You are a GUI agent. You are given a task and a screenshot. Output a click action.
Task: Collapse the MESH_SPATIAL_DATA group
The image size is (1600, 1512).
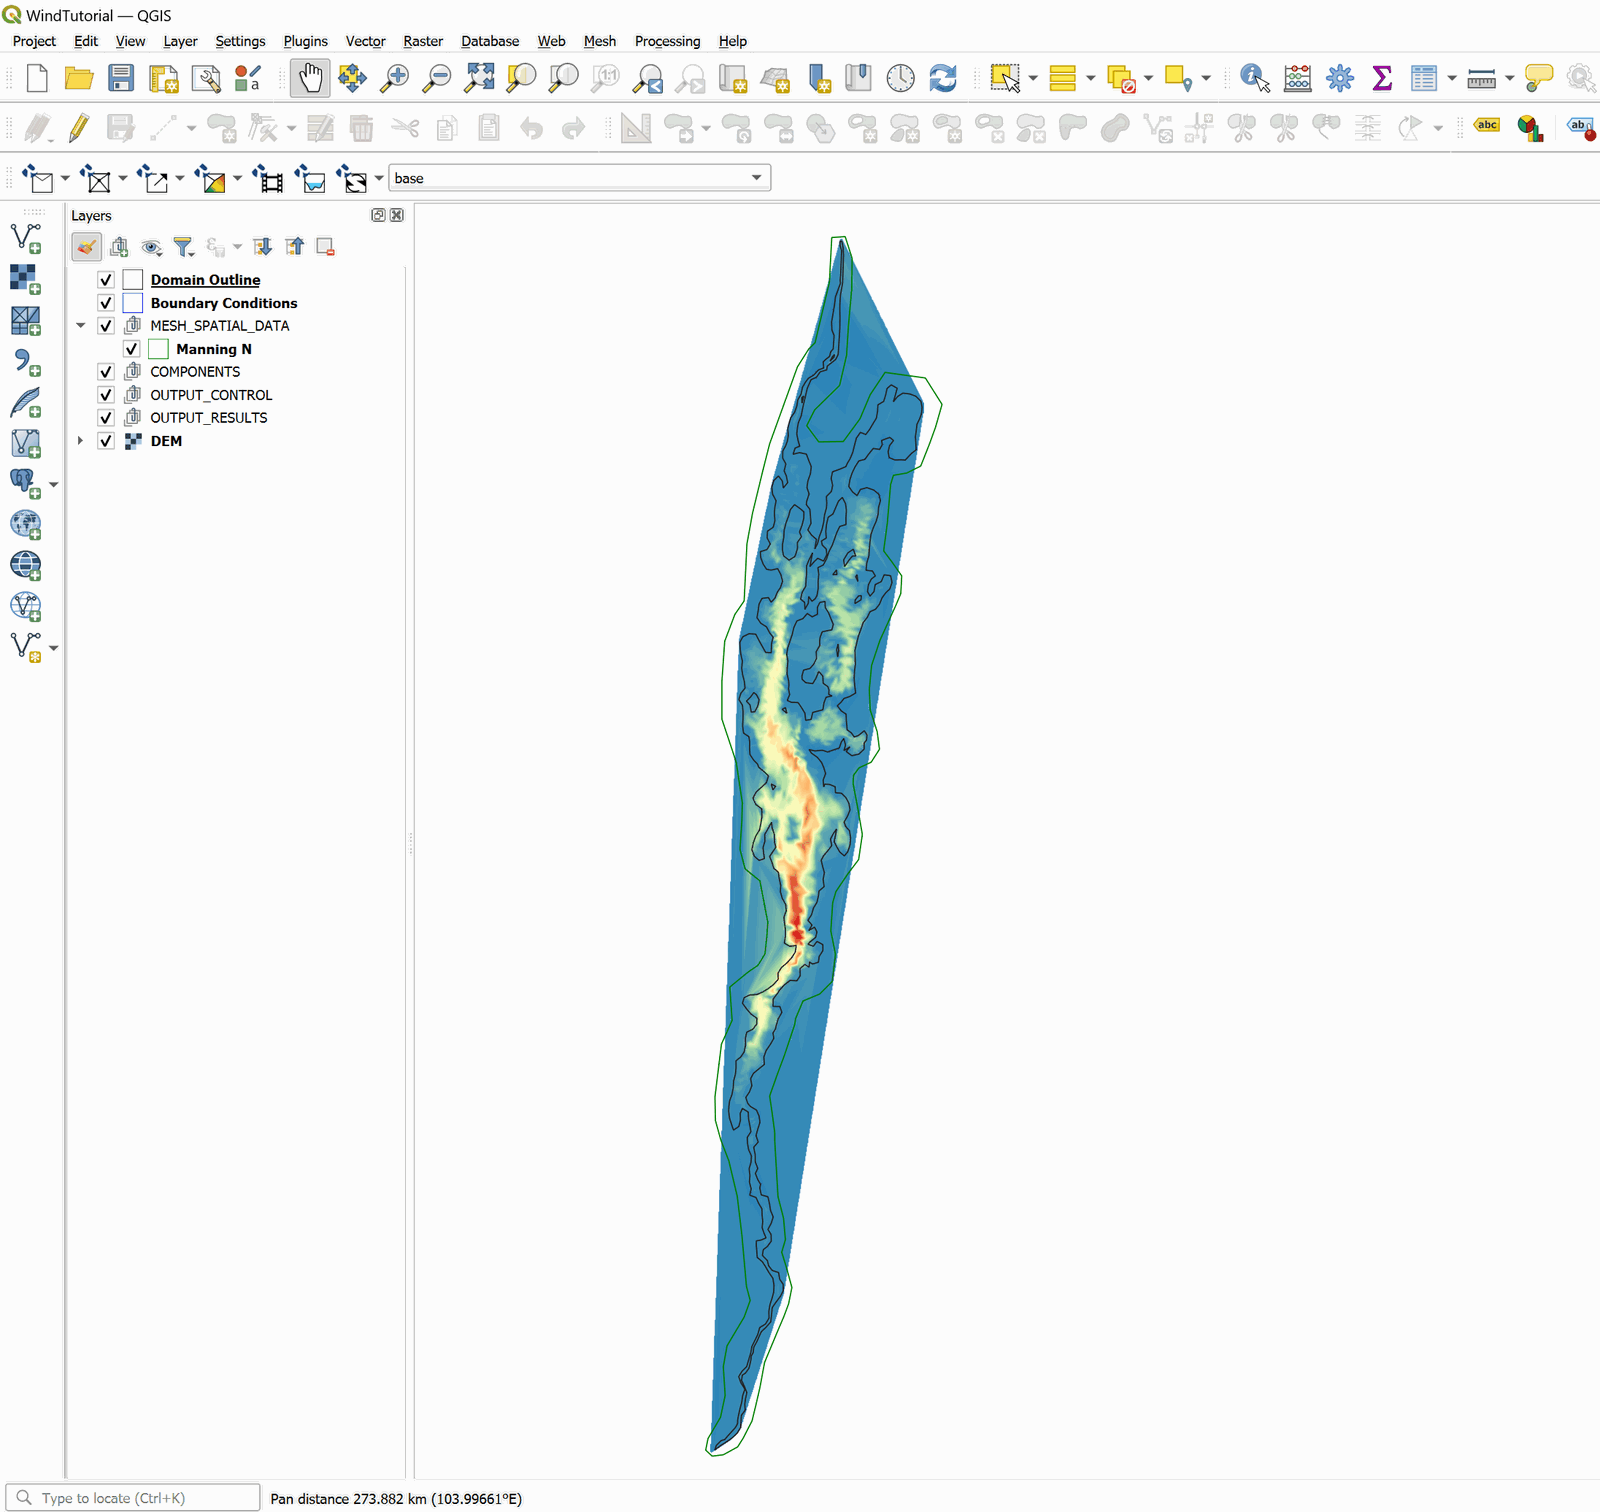click(81, 326)
